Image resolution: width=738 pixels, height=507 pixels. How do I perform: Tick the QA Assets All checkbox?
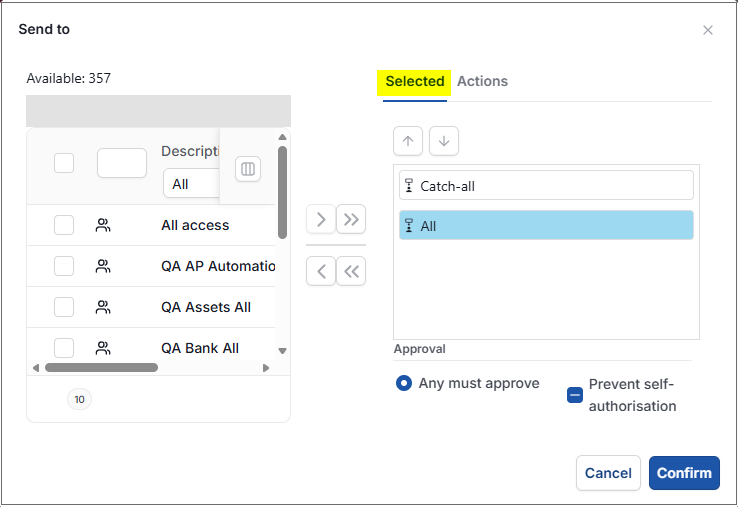pos(64,307)
